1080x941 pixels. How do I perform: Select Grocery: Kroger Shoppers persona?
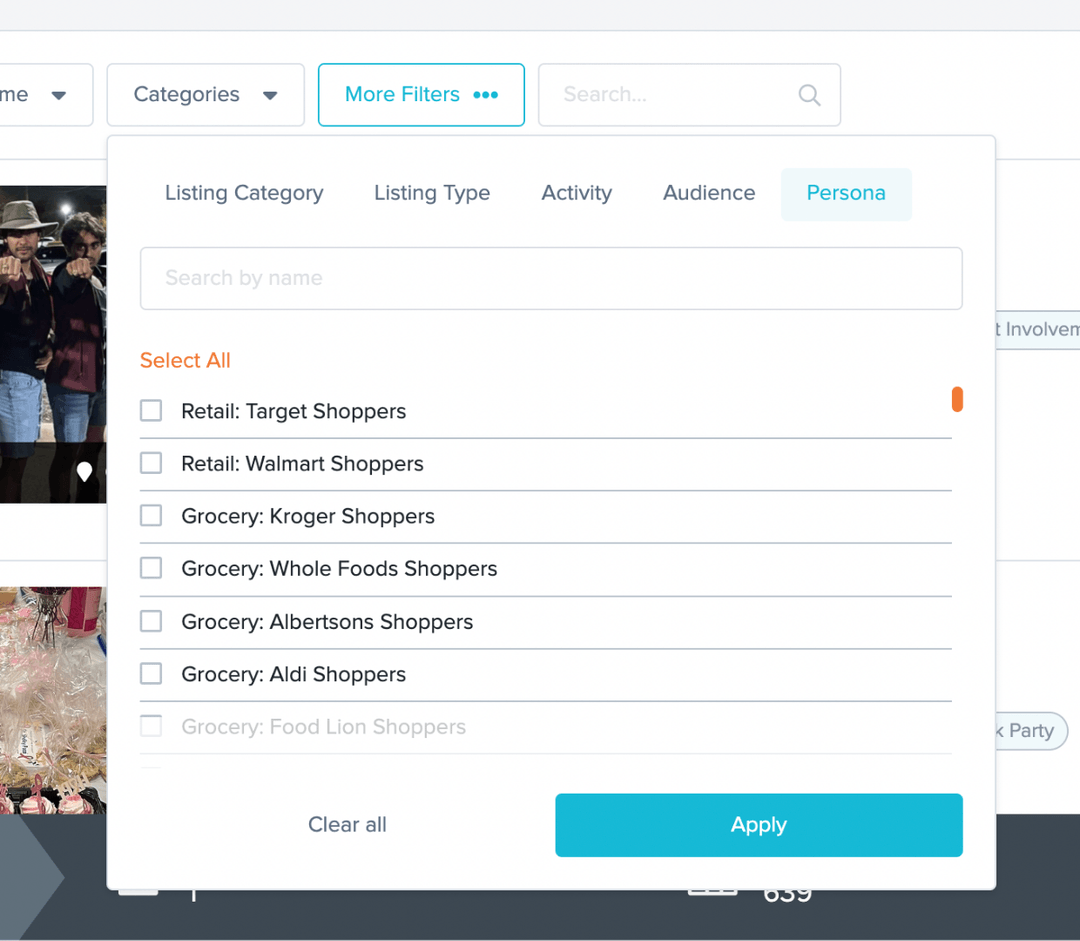(x=150, y=515)
